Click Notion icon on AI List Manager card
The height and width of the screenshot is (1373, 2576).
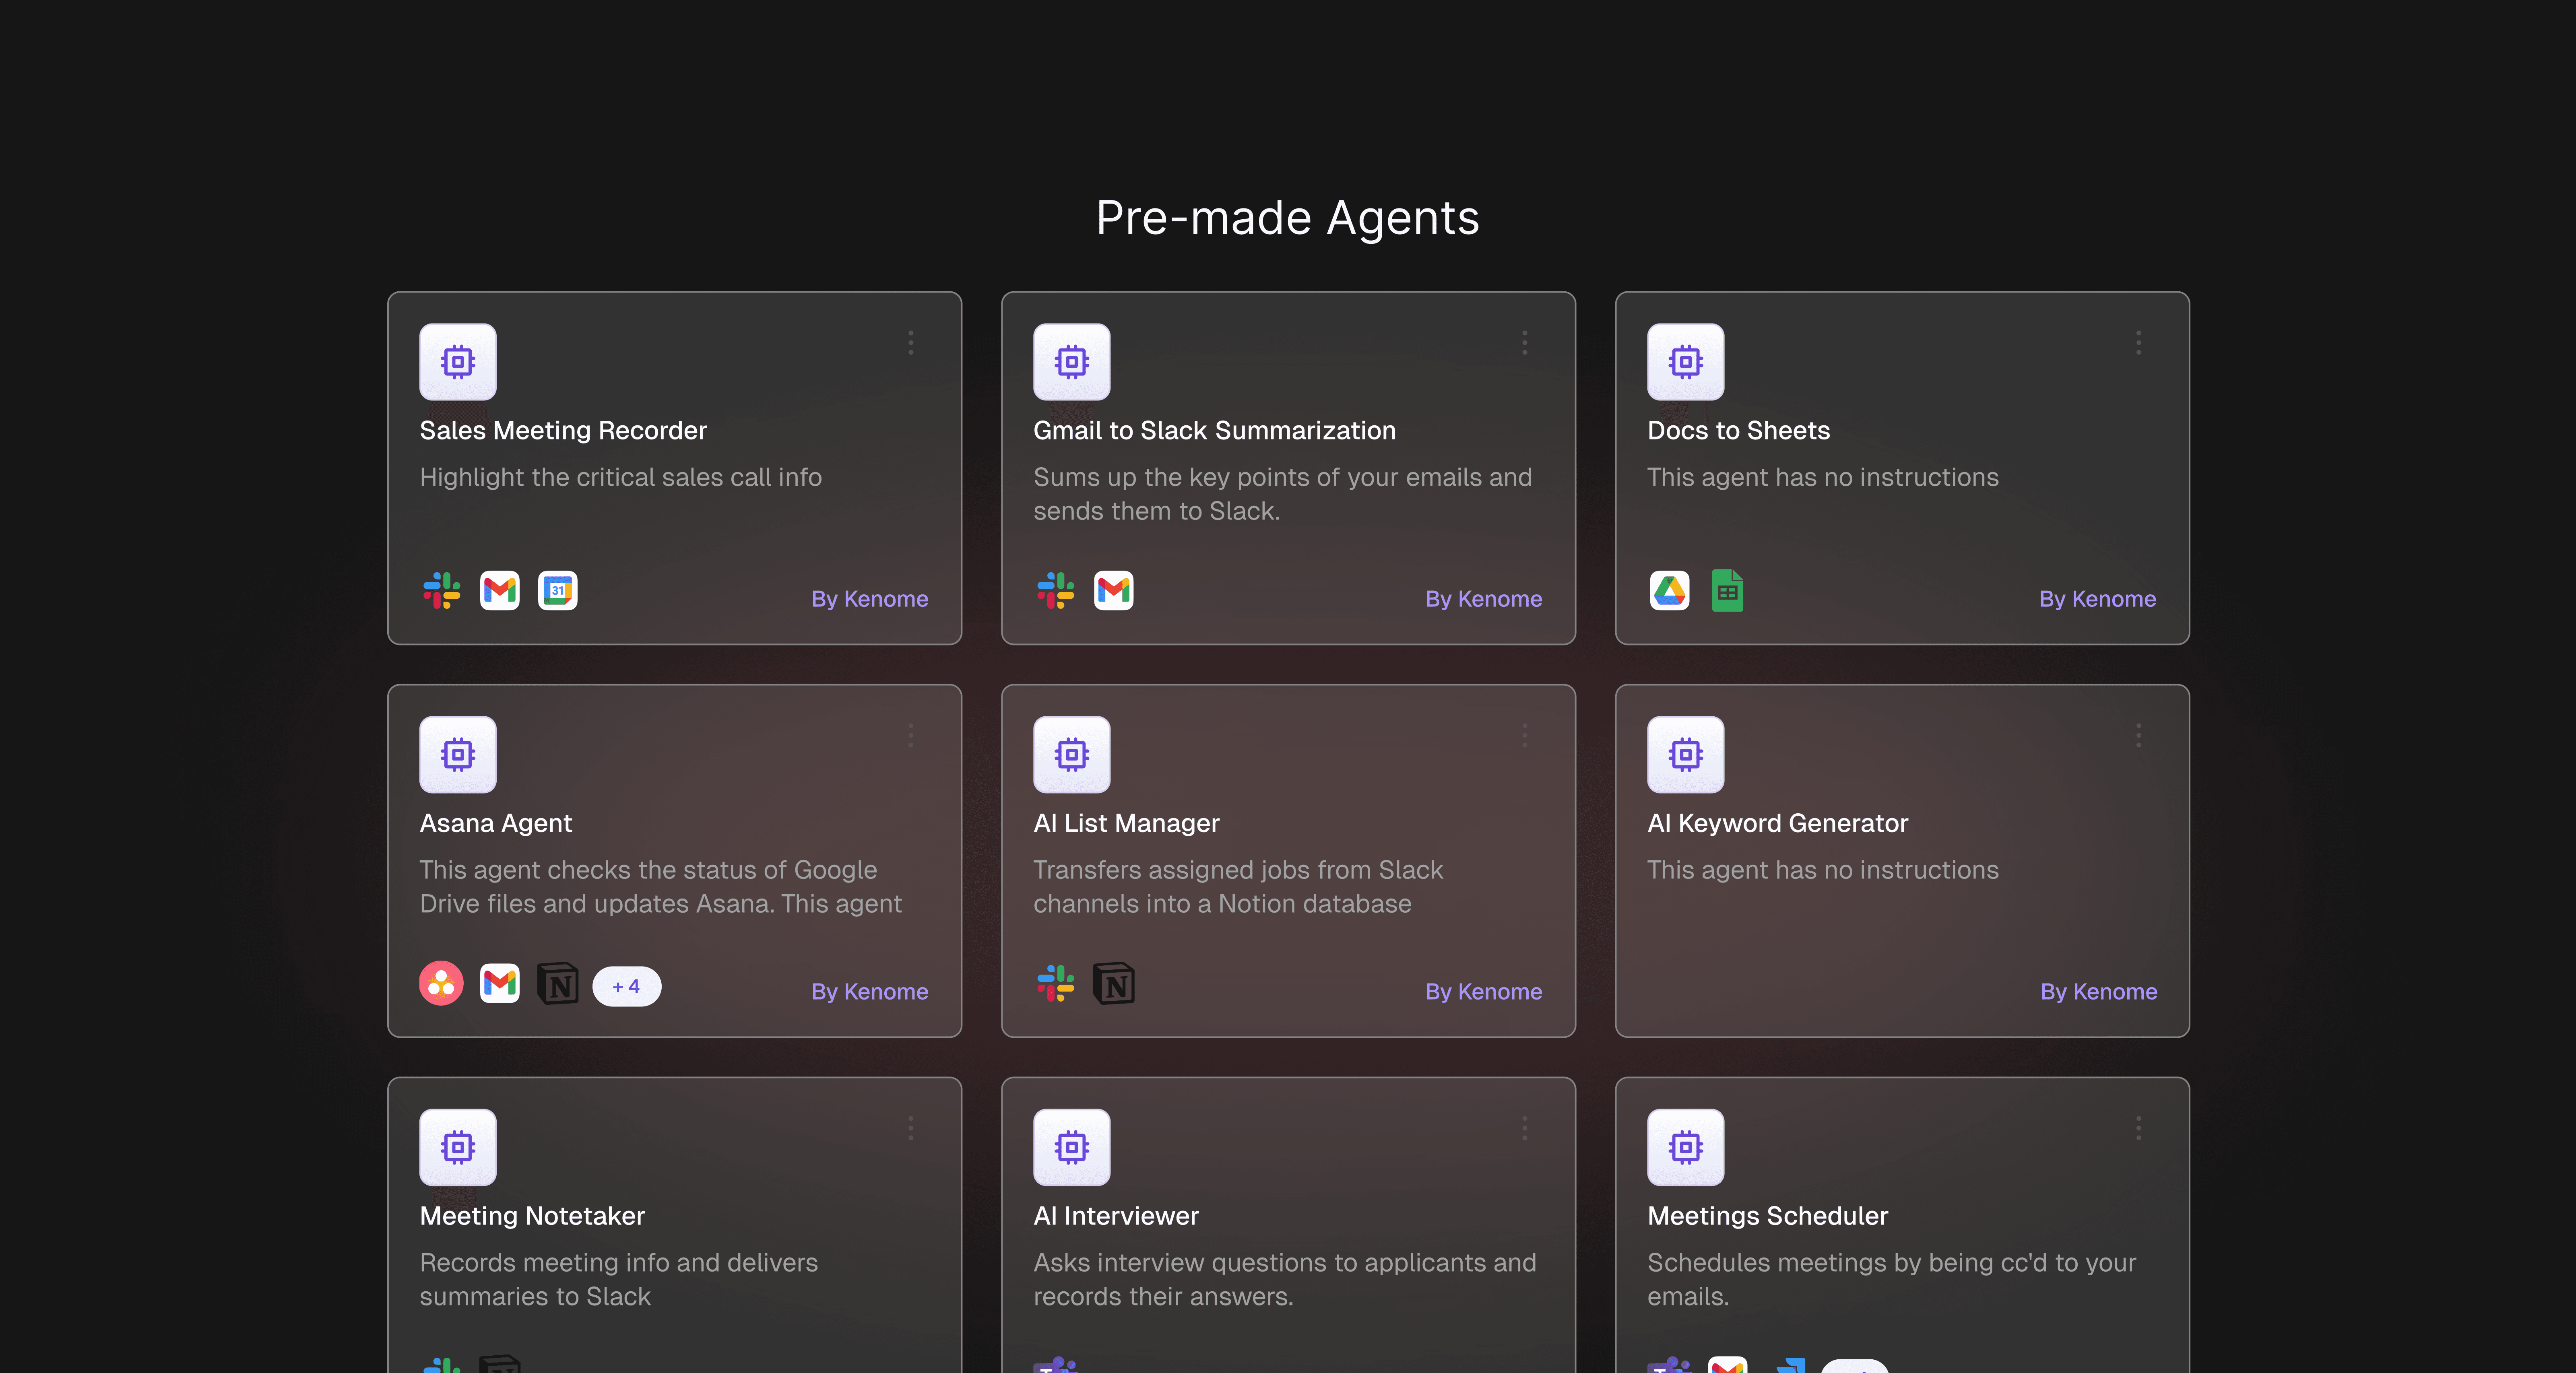point(1113,983)
